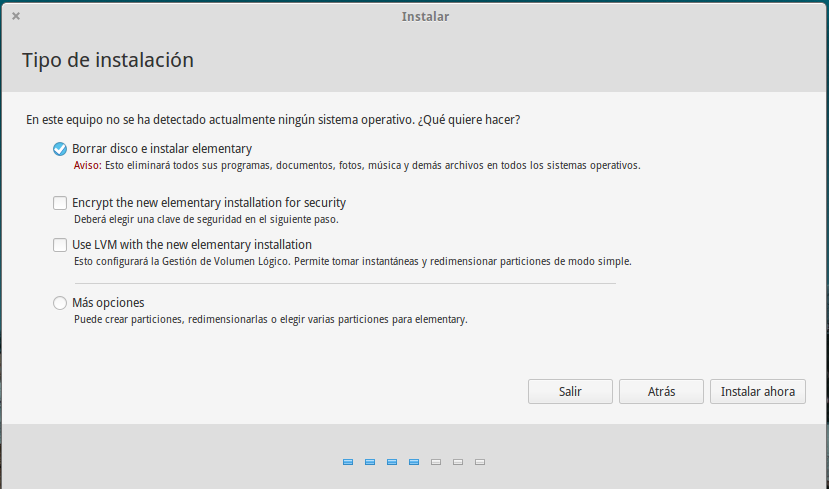Go back with the Atrás button
Image resolution: width=829 pixels, height=489 pixels.
tap(660, 391)
